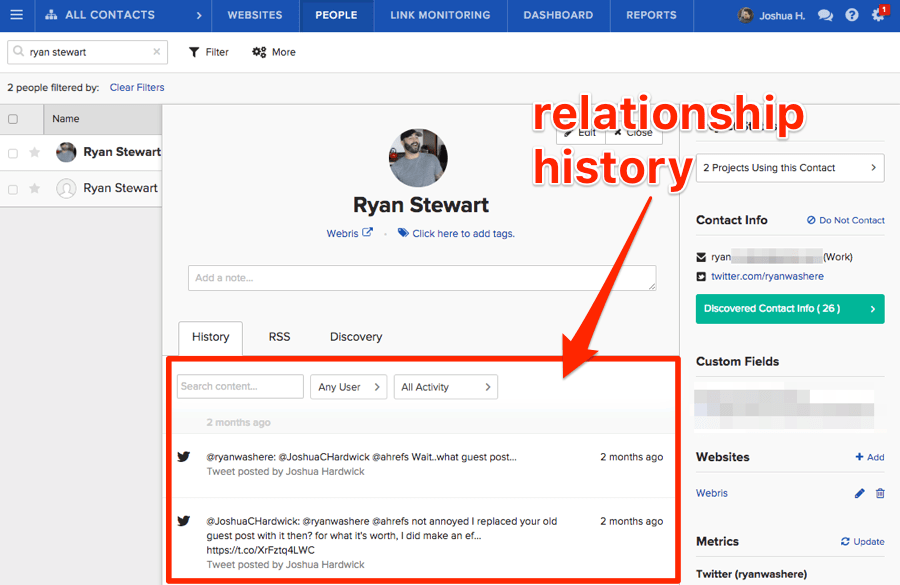Viewport: 900px width, 585px height.
Task: Delete Webris website with trash icon
Action: click(880, 493)
